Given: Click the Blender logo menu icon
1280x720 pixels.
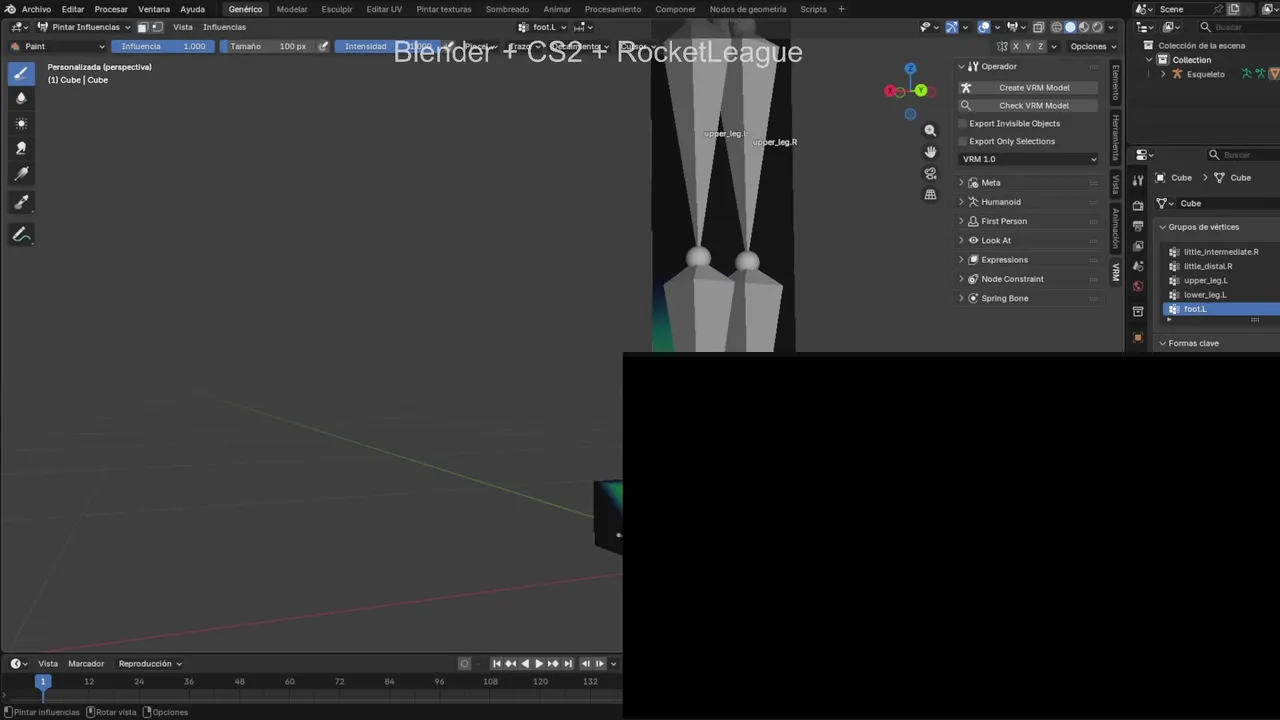Looking at the screenshot, I should coord(9,9).
